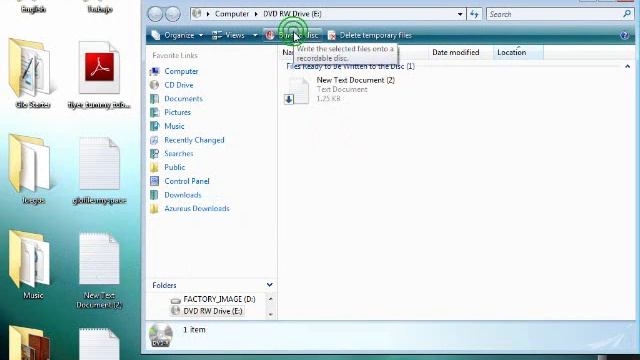Click the Folders pane header label
This screenshot has height=360, width=640.
[164, 285]
